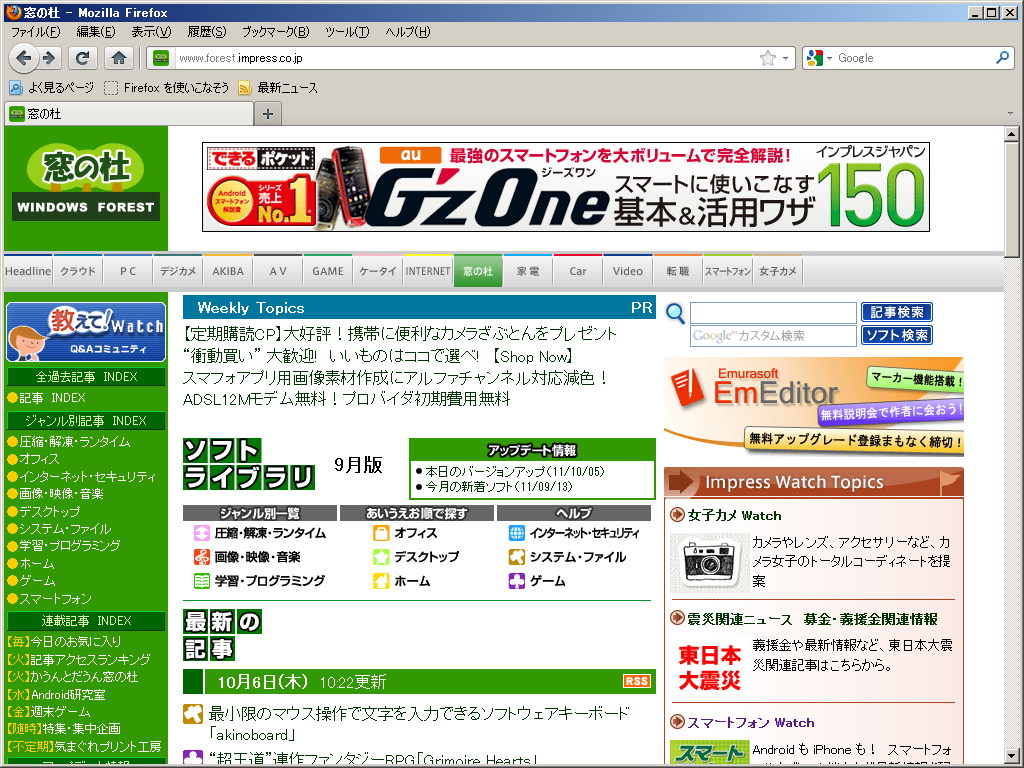Open the スマートフォン Watch topic link
Image resolution: width=1024 pixels, height=768 pixels.
(750, 722)
